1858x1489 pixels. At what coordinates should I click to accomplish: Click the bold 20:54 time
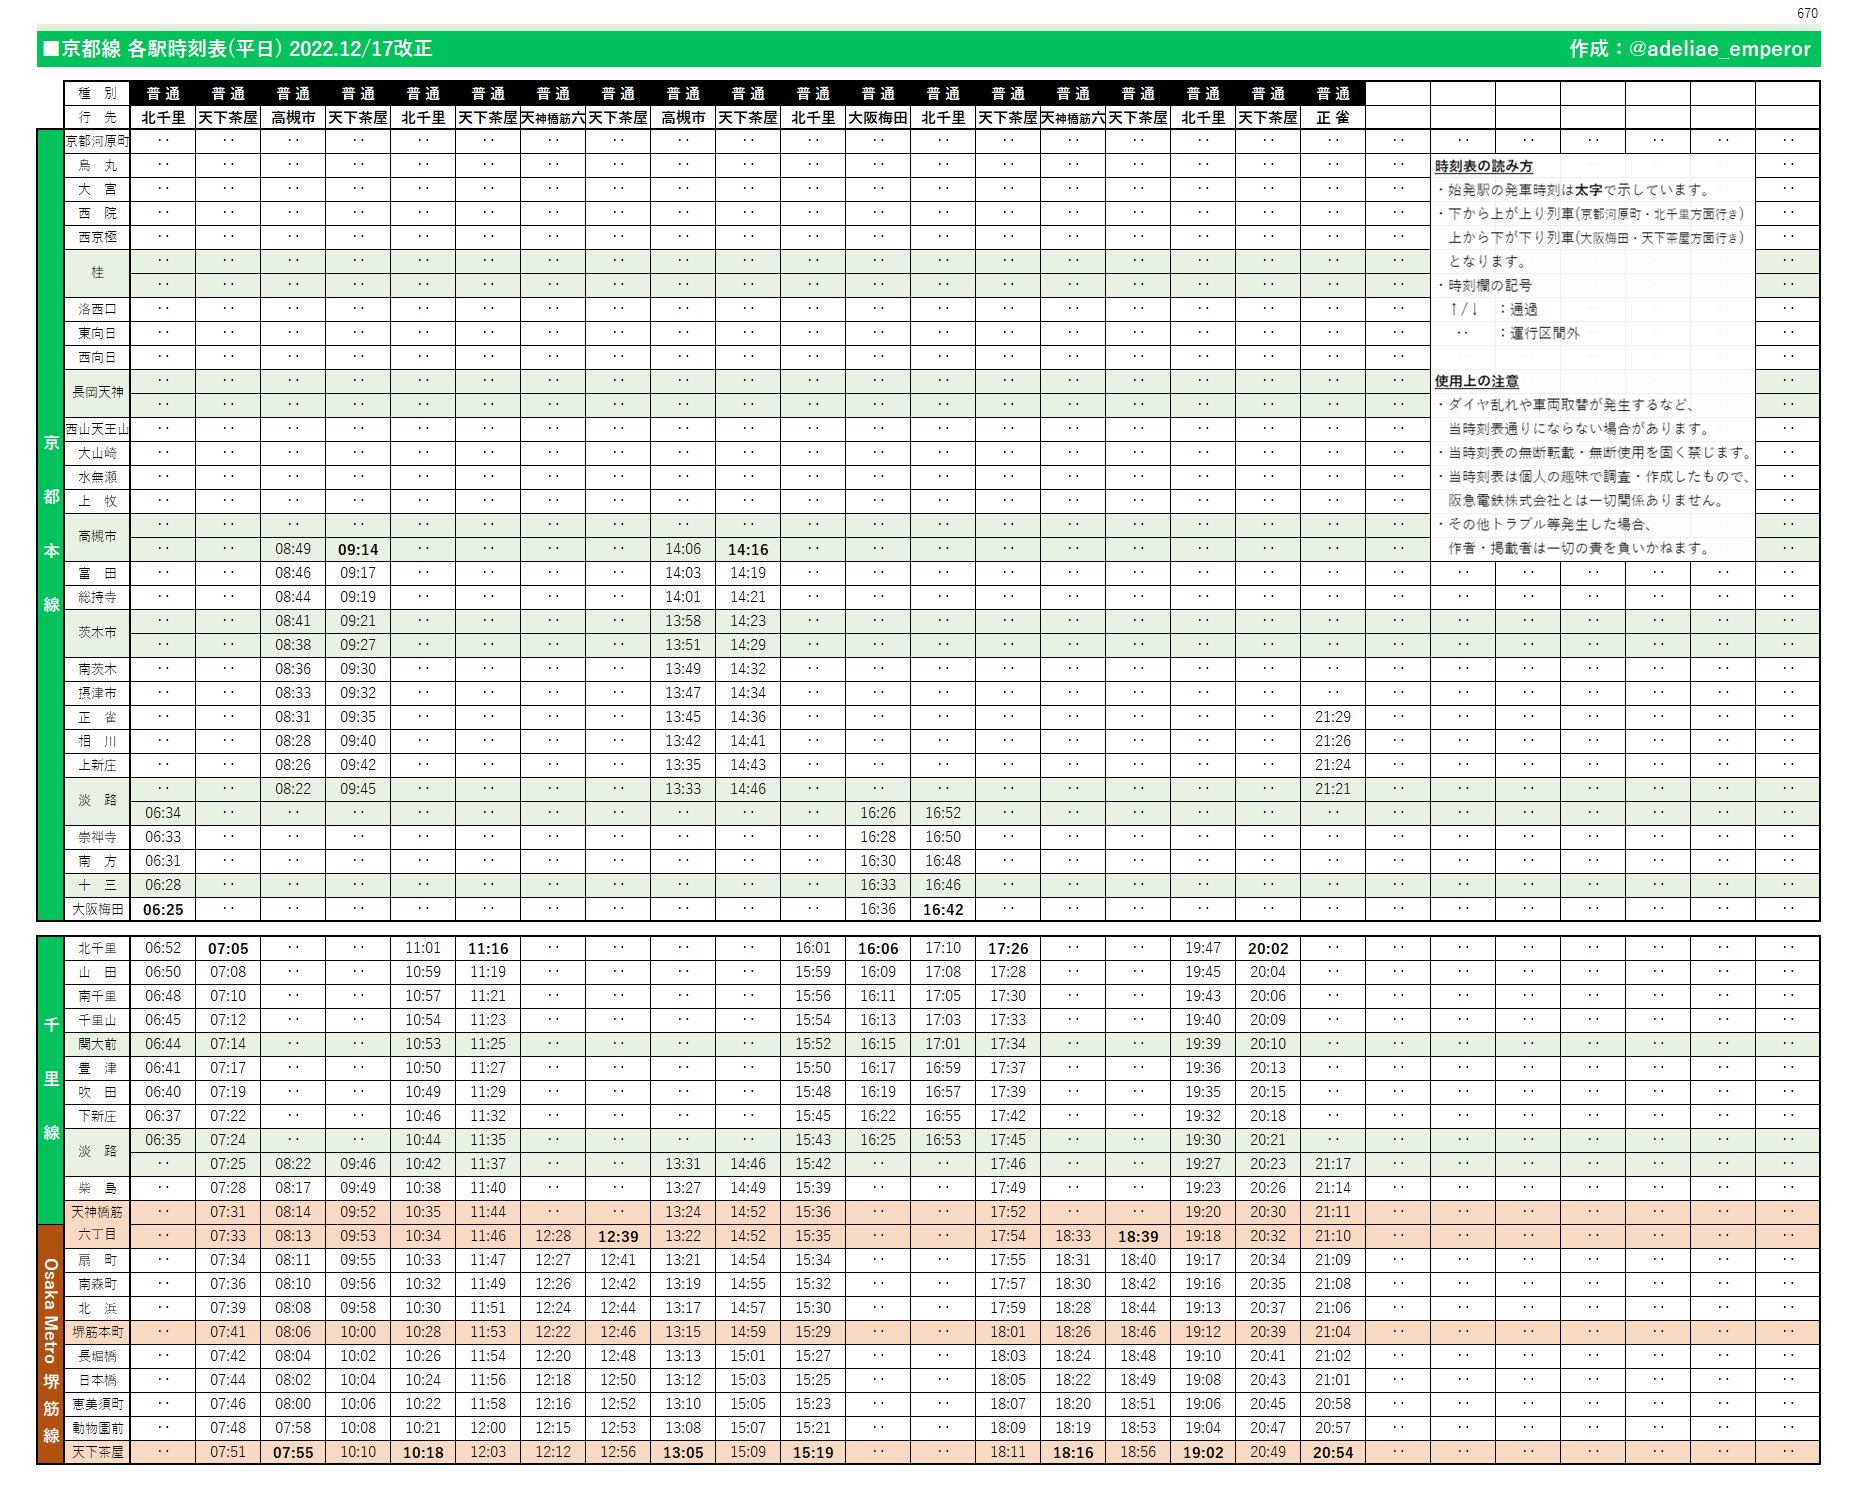[x=1333, y=1452]
